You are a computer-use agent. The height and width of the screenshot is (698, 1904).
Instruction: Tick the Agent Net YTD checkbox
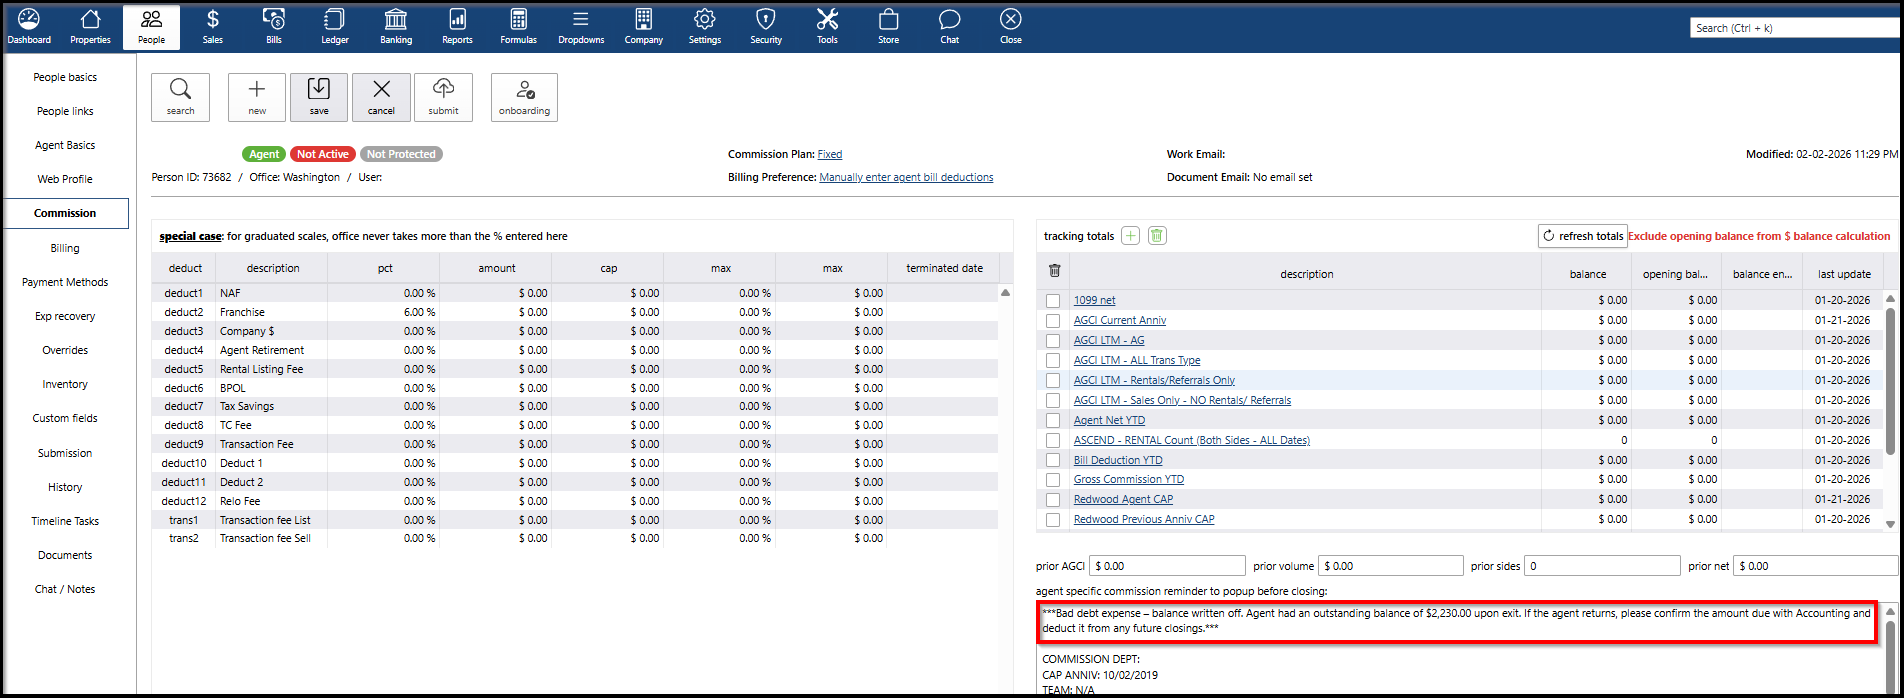1053,421
